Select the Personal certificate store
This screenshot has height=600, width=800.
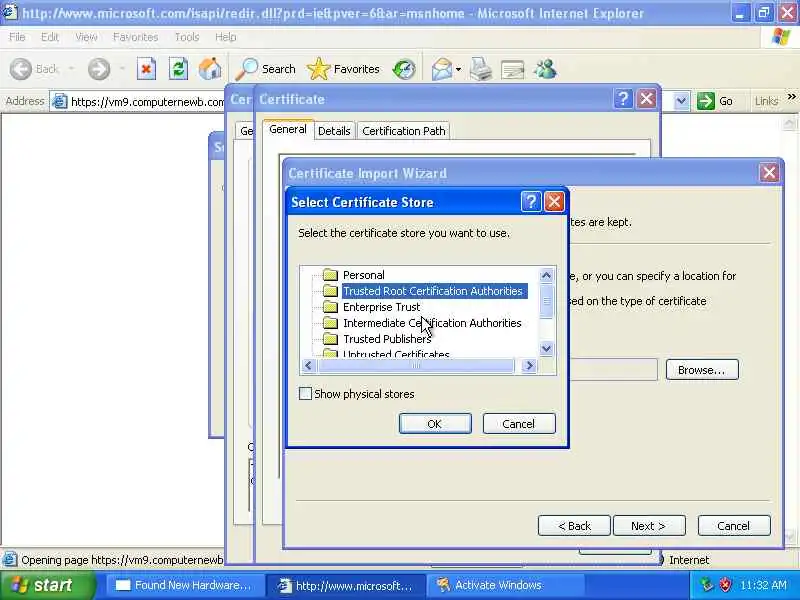pyautogui.click(x=364, y=275)
